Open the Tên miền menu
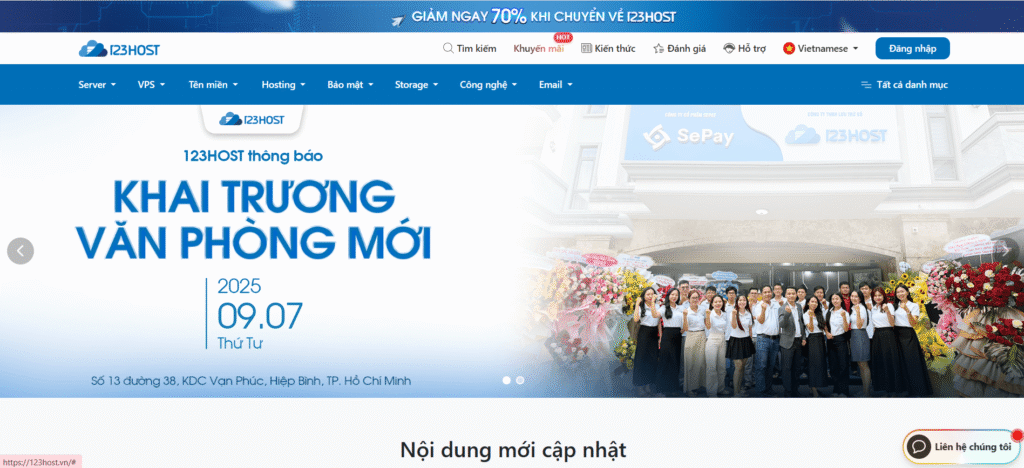This screenshot has height=468, width=1024. tap(213, 85)
